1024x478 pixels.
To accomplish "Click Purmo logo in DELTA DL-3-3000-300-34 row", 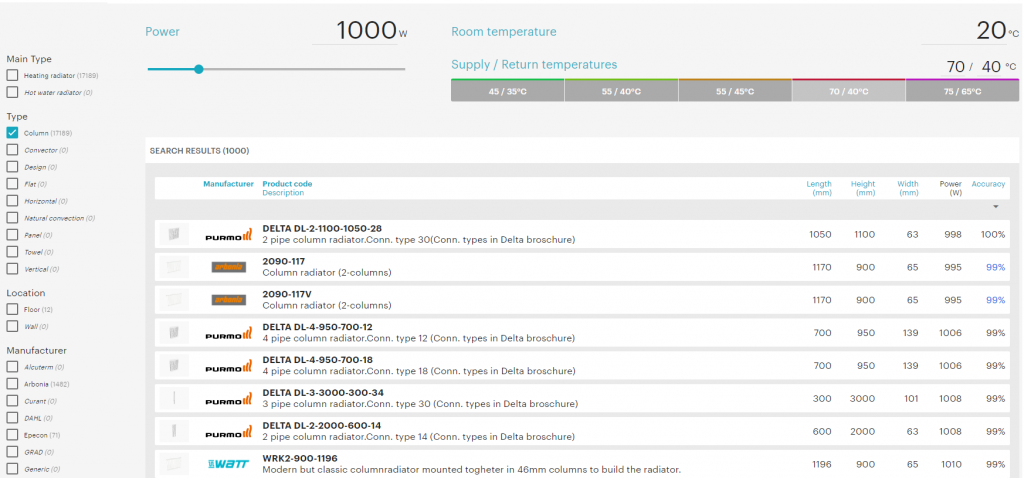I will pos(229,400).
